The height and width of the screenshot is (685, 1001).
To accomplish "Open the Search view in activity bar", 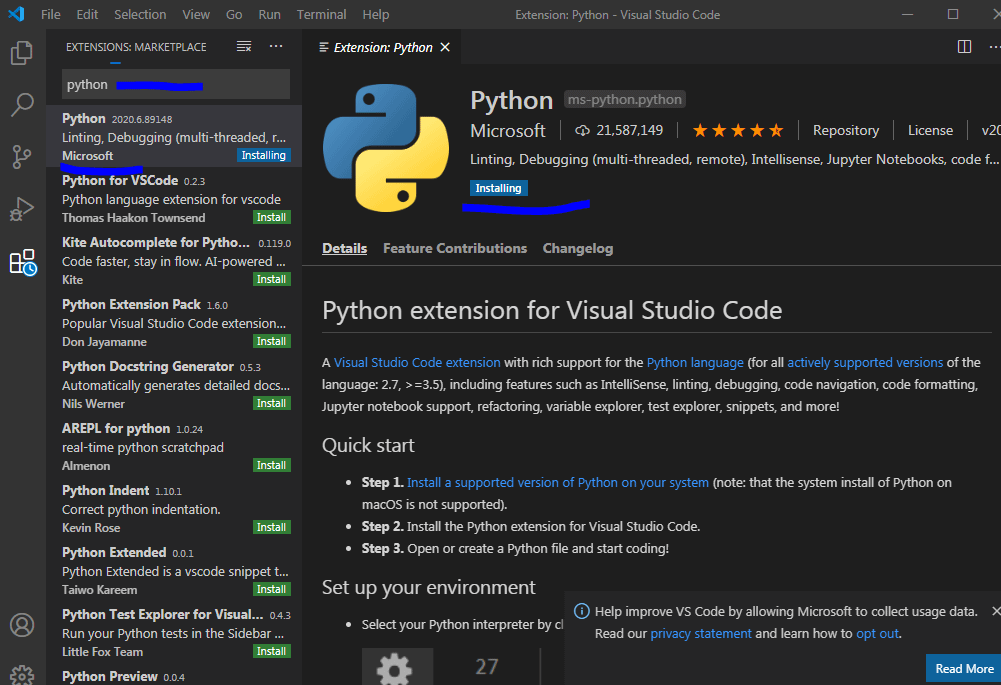I will tap(22, 105).
